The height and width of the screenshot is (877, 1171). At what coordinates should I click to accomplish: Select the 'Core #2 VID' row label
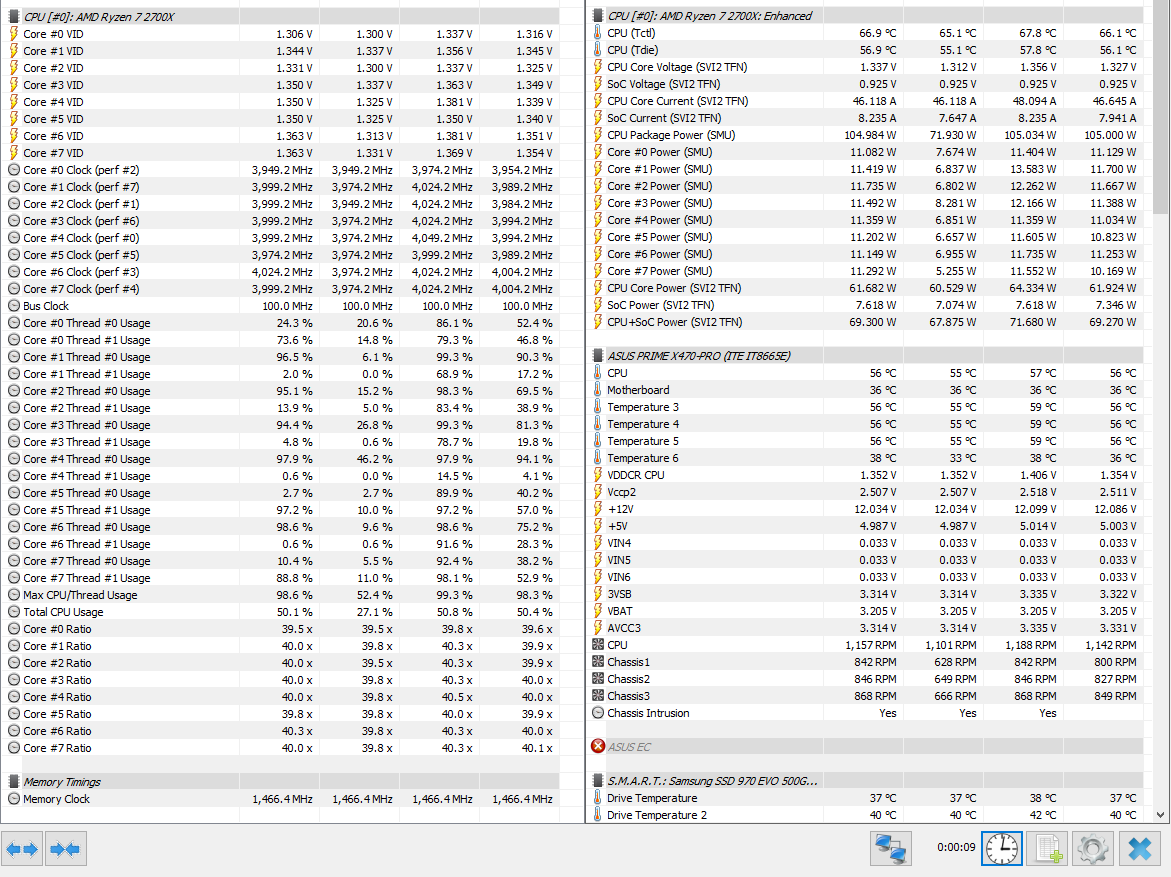click(x=53, y=67)
